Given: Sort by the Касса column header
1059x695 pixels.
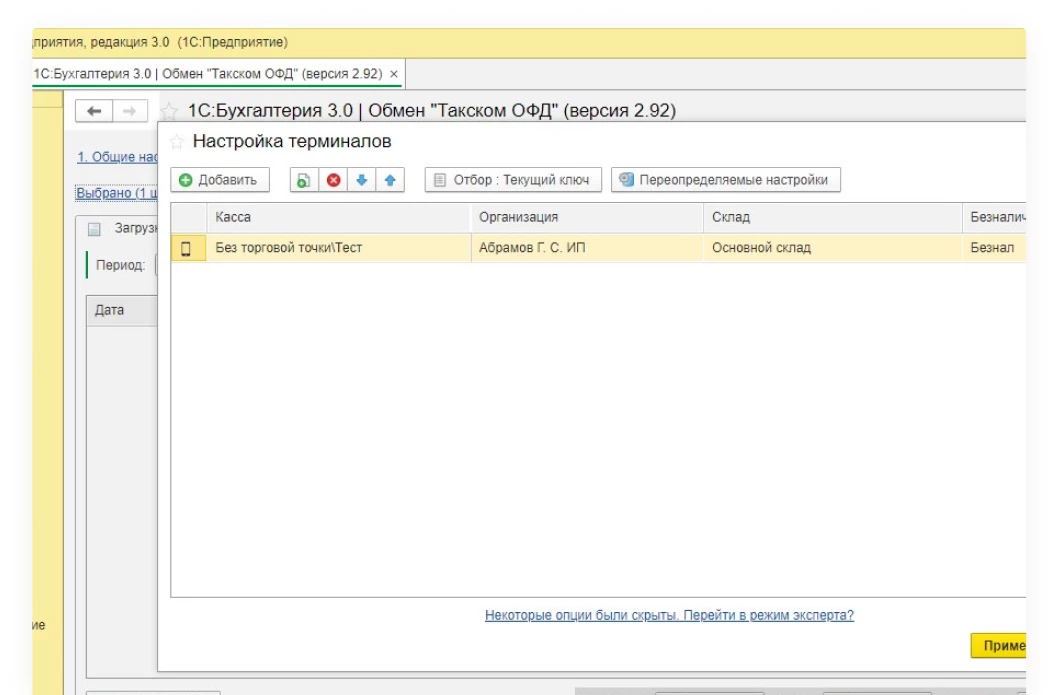Looking at the screenshot, I should pyautogui.click(x=233, y=217).
